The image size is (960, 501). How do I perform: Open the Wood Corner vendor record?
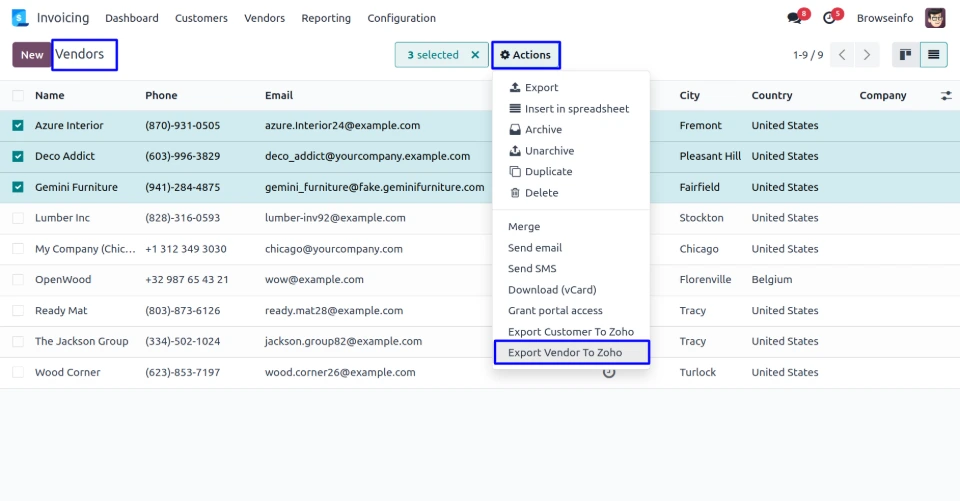click(68, 372)
